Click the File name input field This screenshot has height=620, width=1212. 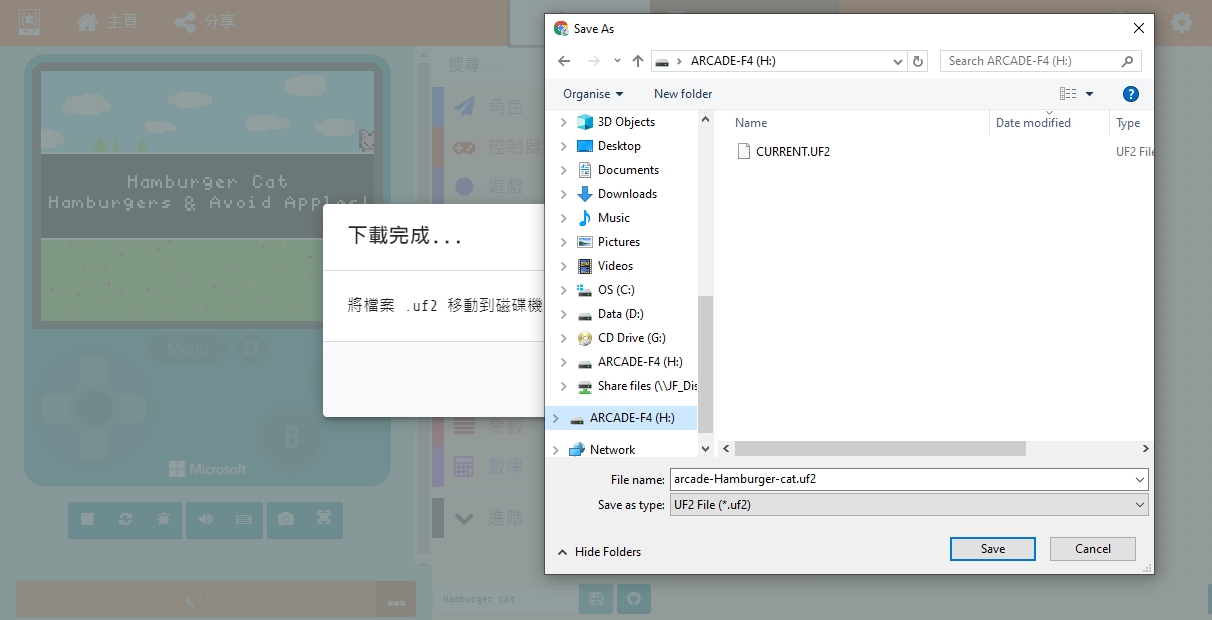(x=900, y=479)
